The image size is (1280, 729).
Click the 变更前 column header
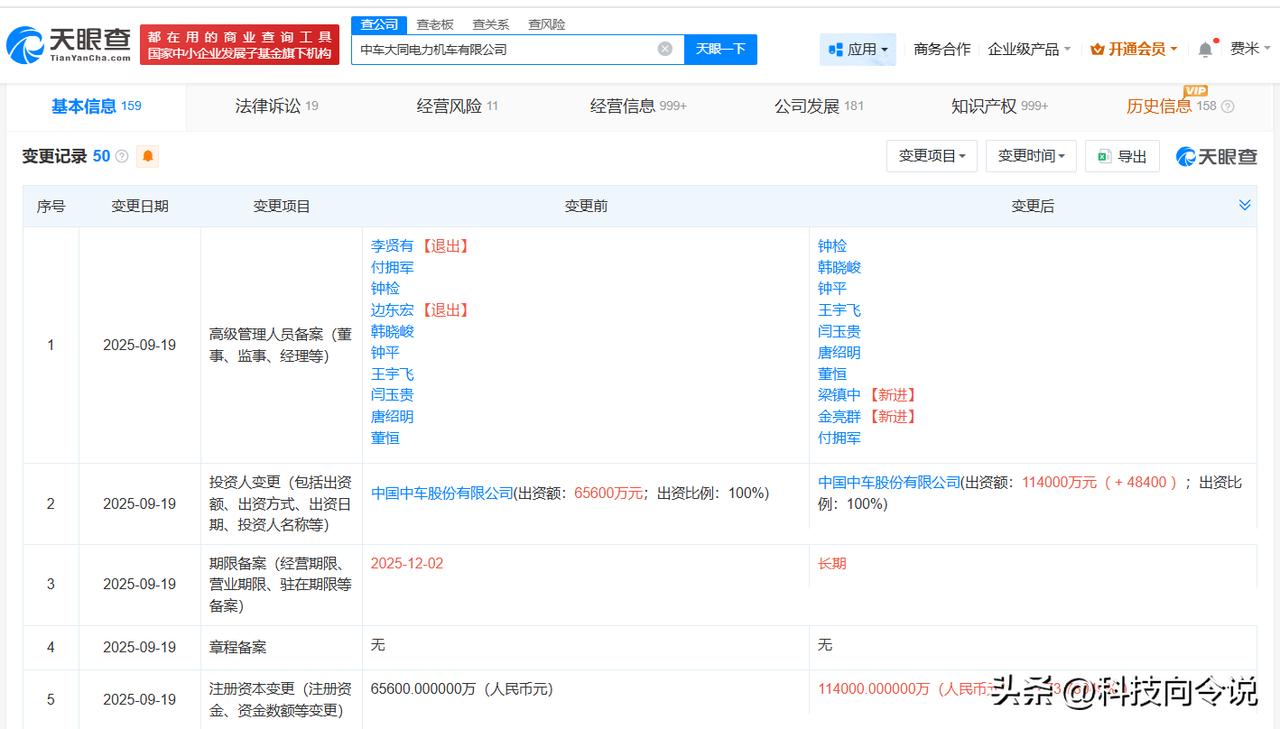point(586,206)
